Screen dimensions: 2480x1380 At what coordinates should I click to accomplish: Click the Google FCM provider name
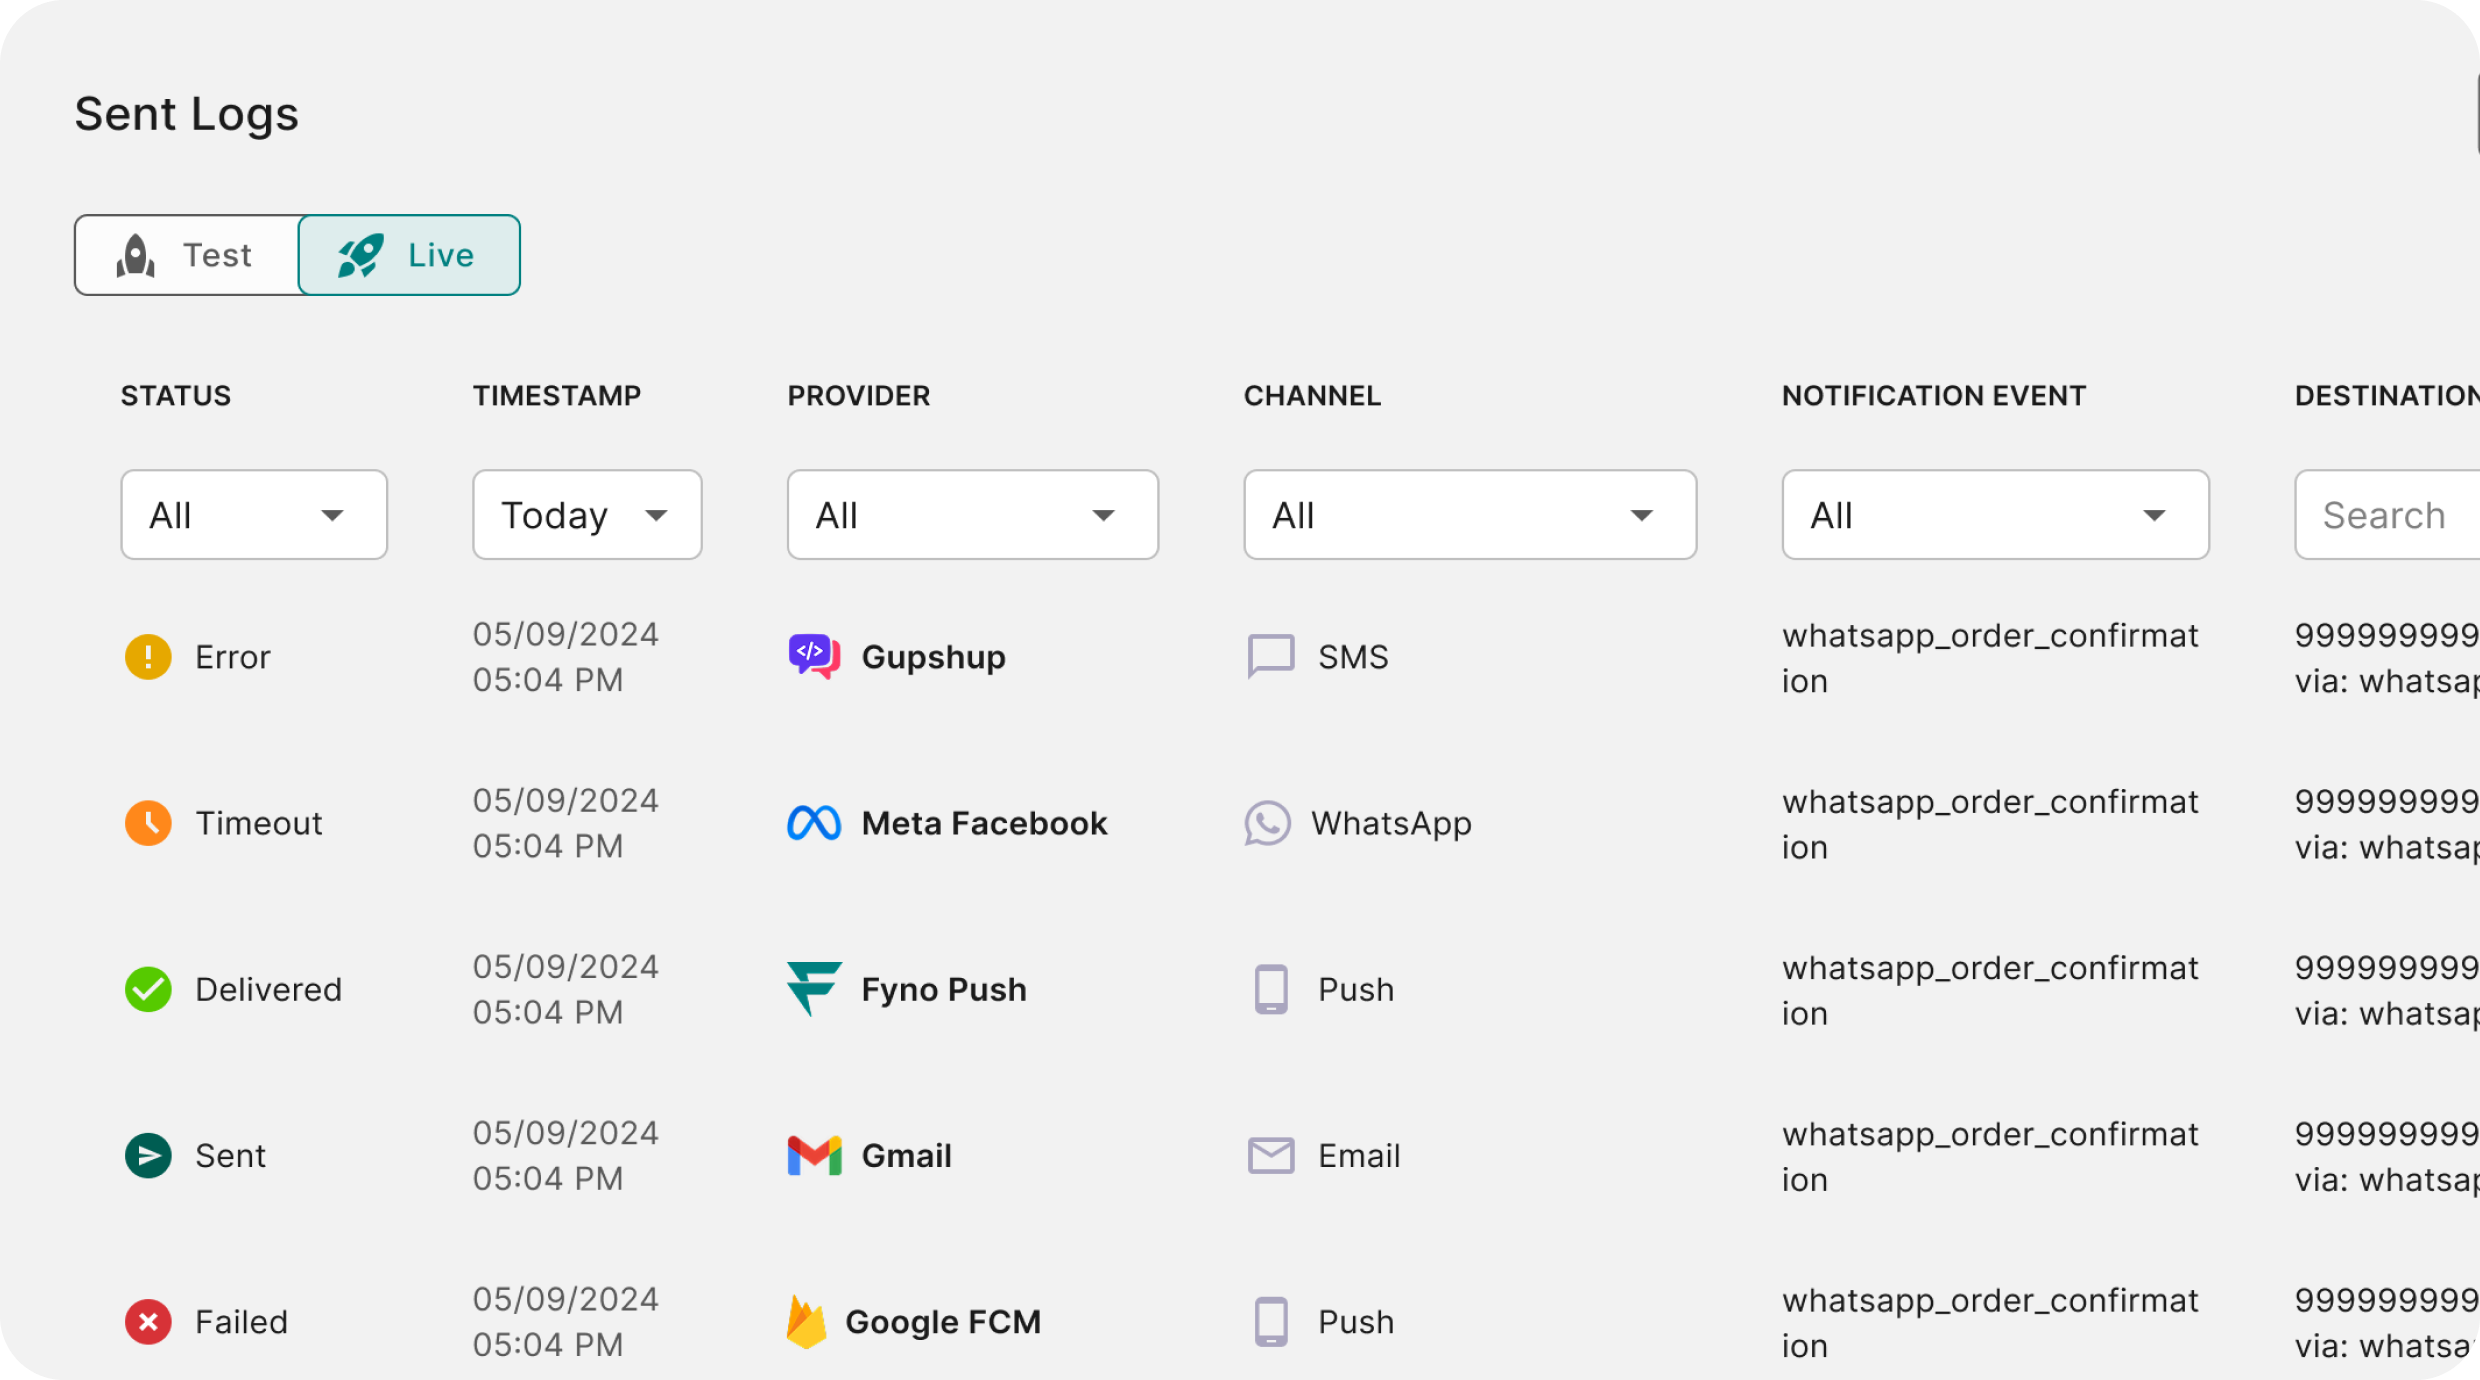(944, 1322)
